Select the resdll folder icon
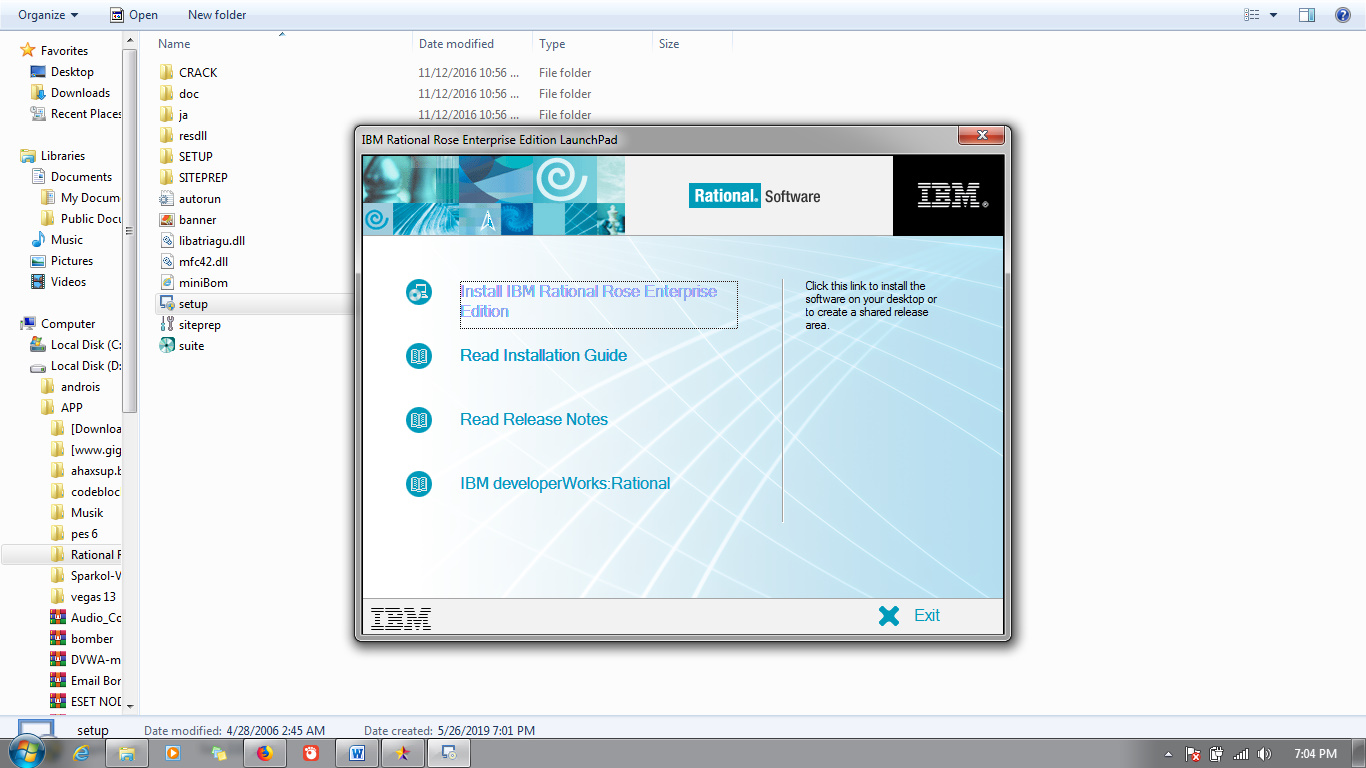Screen dimensions: 1366x768 (x=167, y=136)
